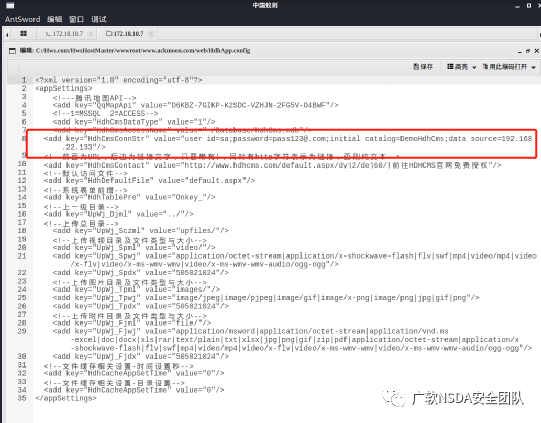This screenshot has height=423, width=541.
Task: Open the 窗口 menu
Action: [x=76, y=19]
